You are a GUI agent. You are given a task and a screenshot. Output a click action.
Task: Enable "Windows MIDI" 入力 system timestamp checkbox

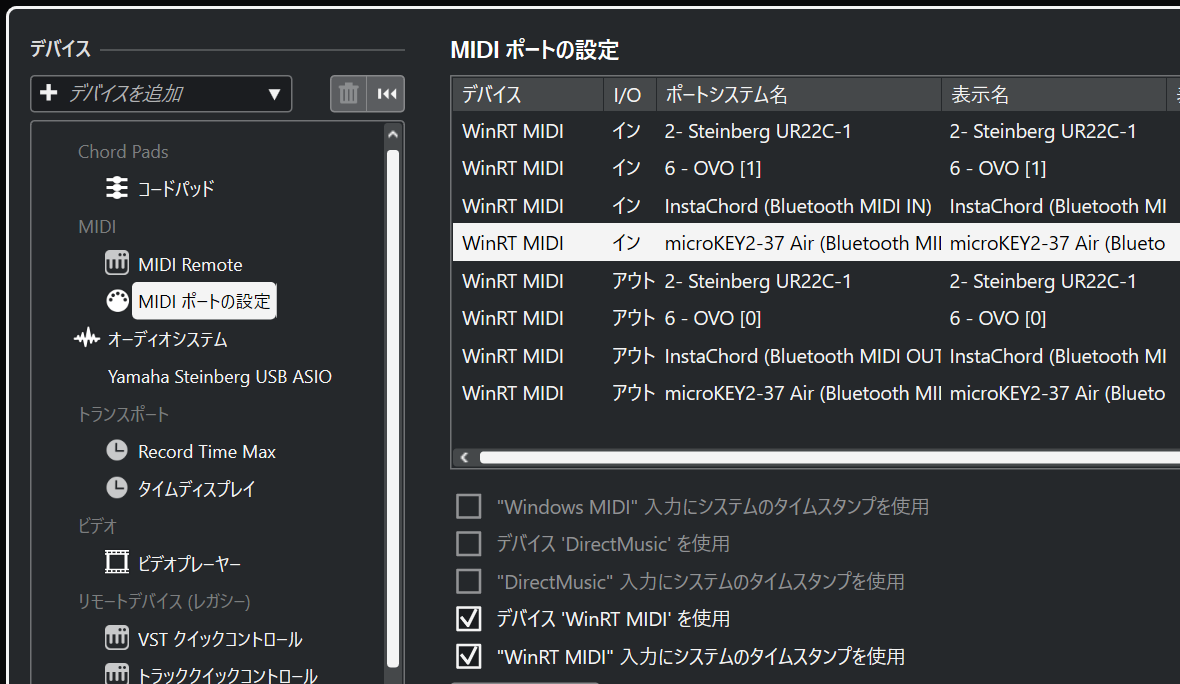[x=469, y=506]
